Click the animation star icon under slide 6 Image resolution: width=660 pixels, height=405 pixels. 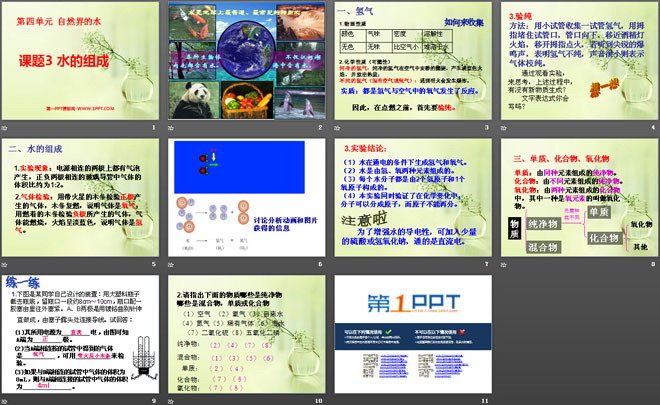pyautogui.click(x=171, y=265)
